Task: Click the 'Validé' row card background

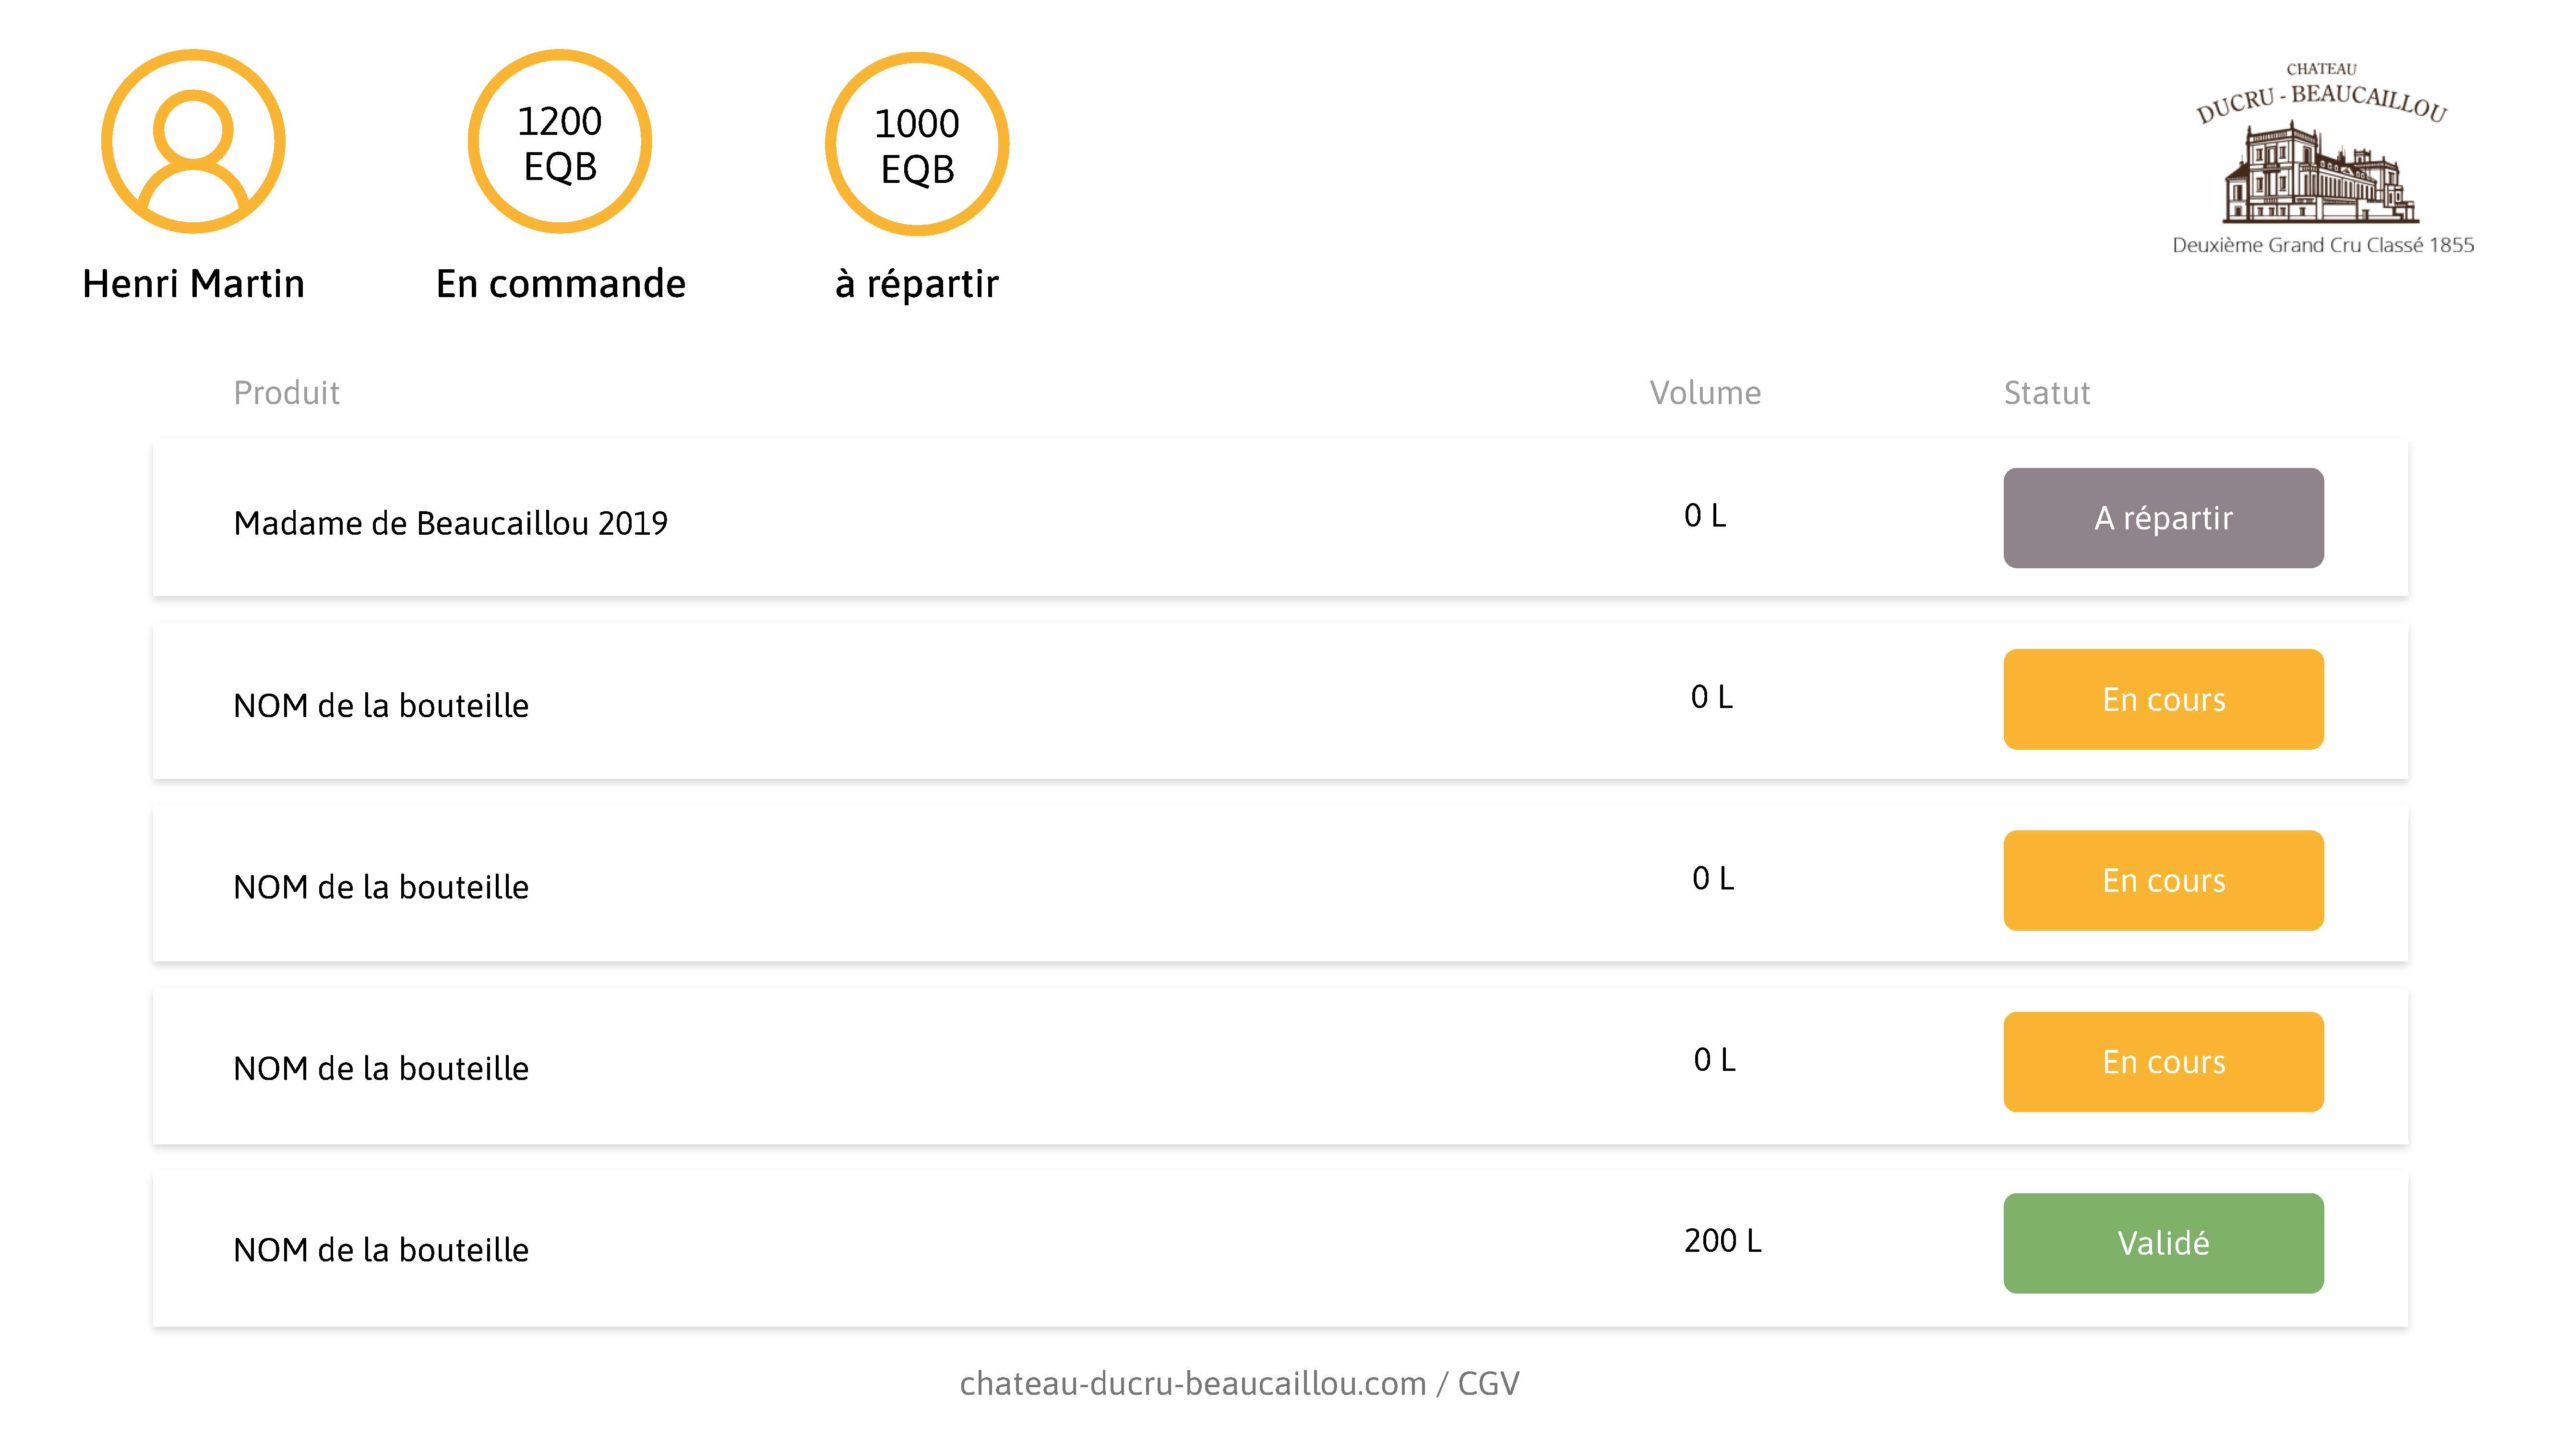Action: coord(1280,1250)
